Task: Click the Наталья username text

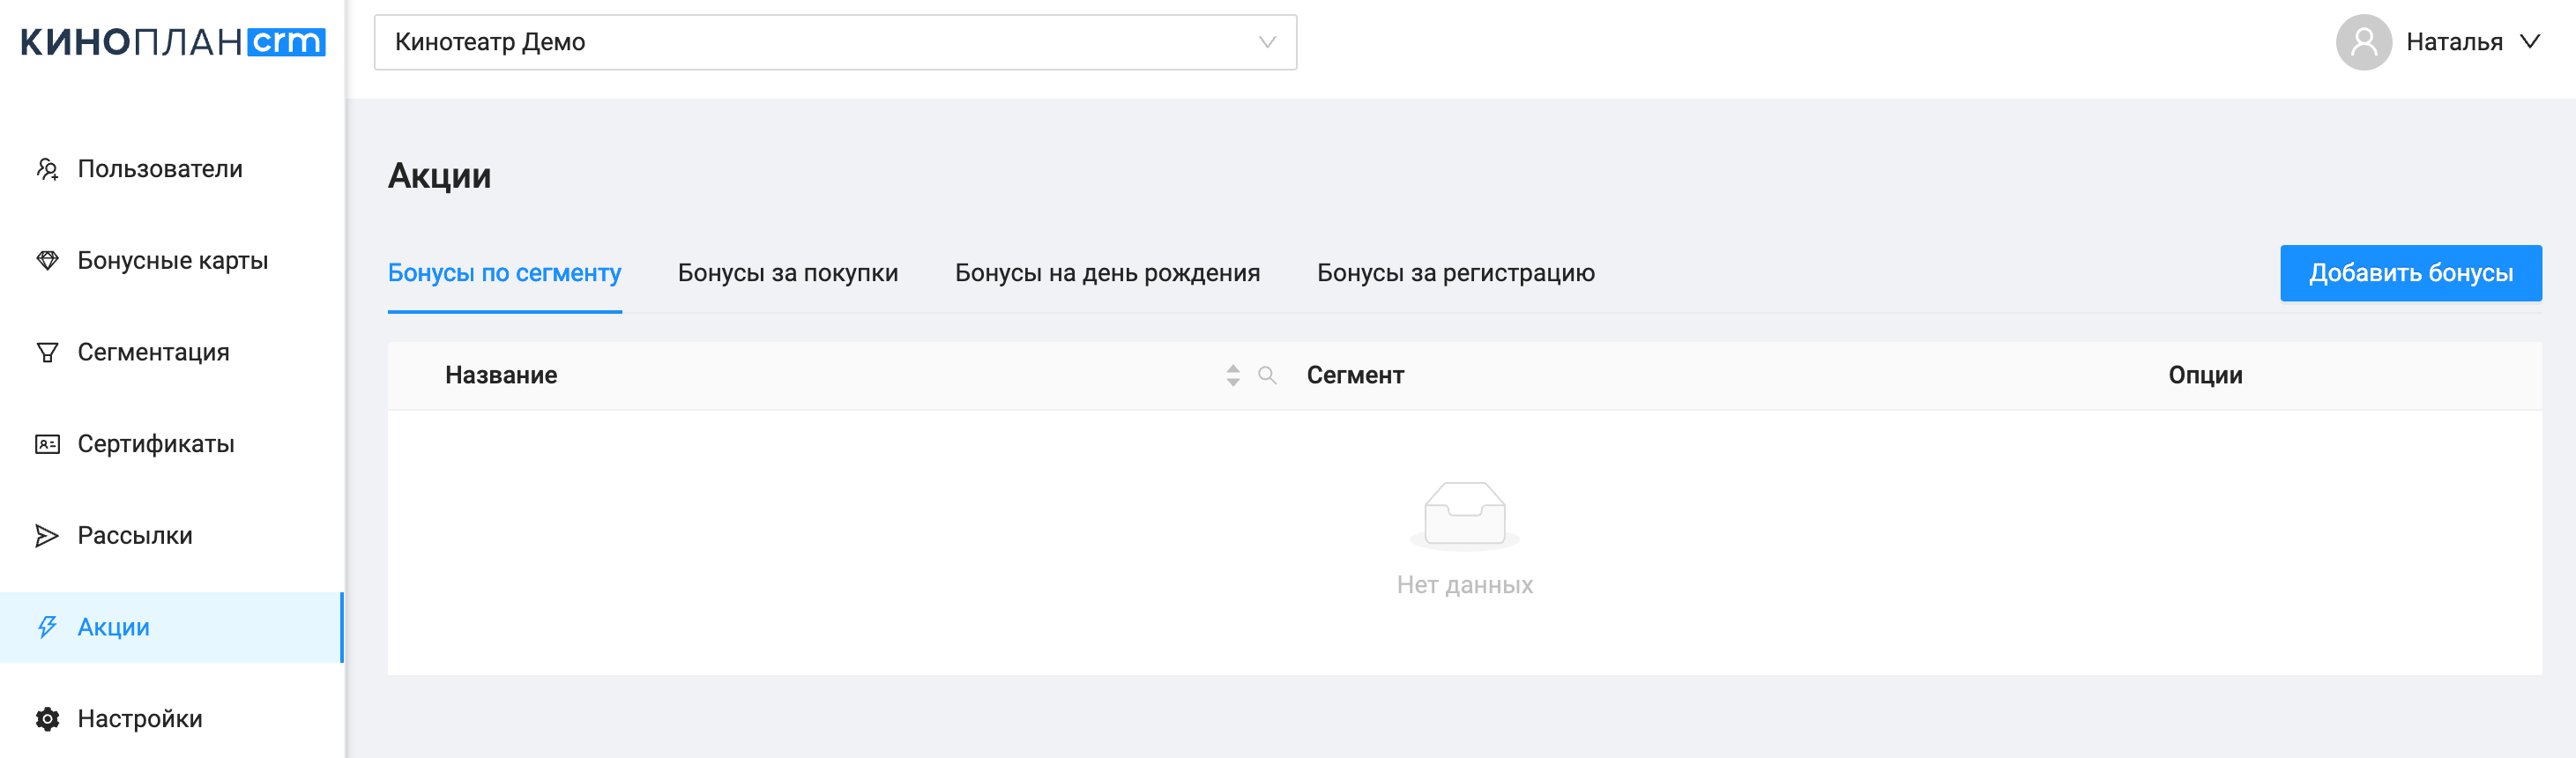Action: pyautogui.click(x=2454, y=42)
